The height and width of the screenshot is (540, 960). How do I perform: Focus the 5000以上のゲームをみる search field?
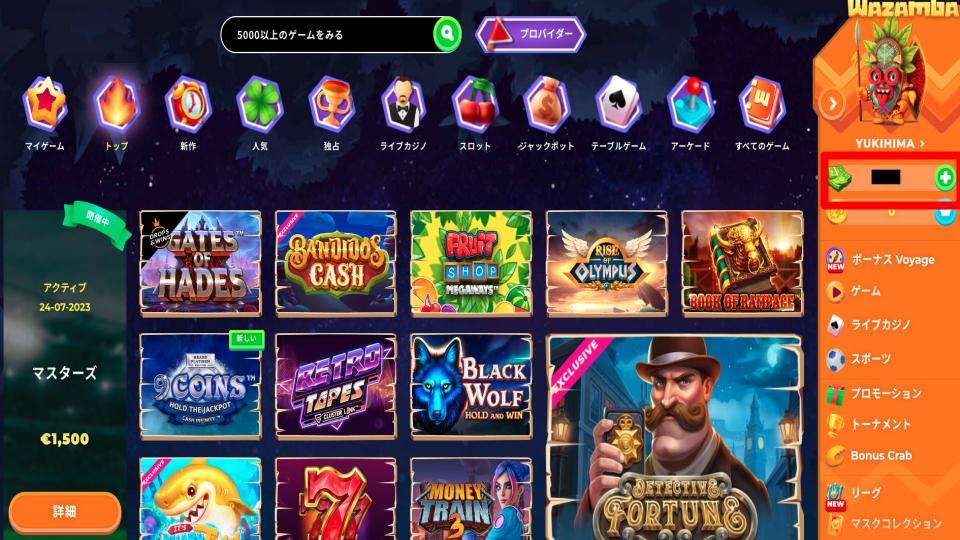pyautogui.click(x=328, y=35)
